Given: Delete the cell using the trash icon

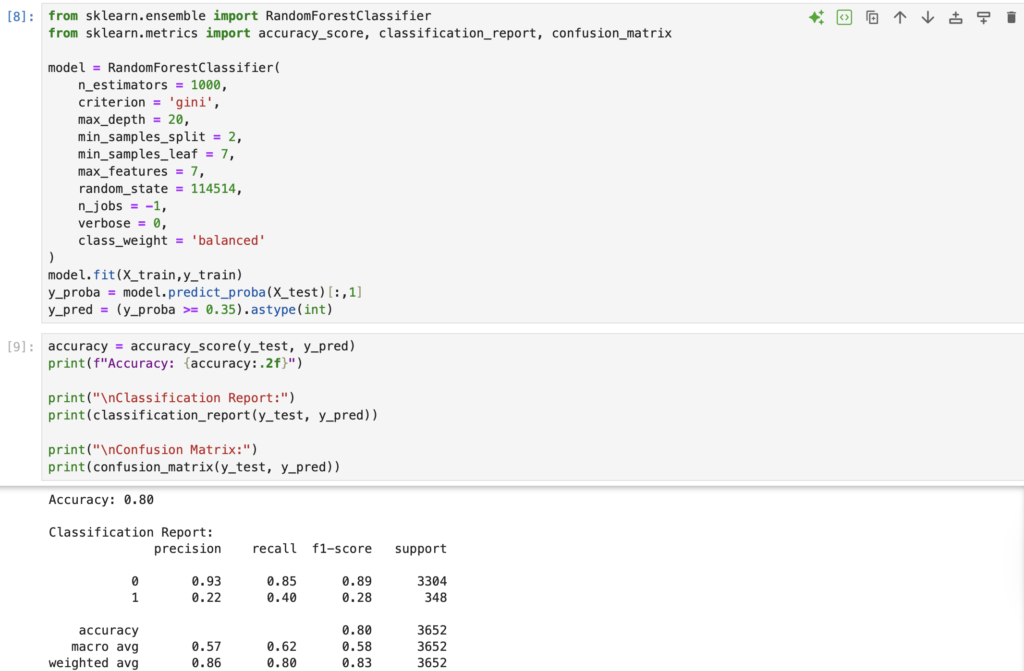Looking at the screenshot, I should click(1010, 18).
